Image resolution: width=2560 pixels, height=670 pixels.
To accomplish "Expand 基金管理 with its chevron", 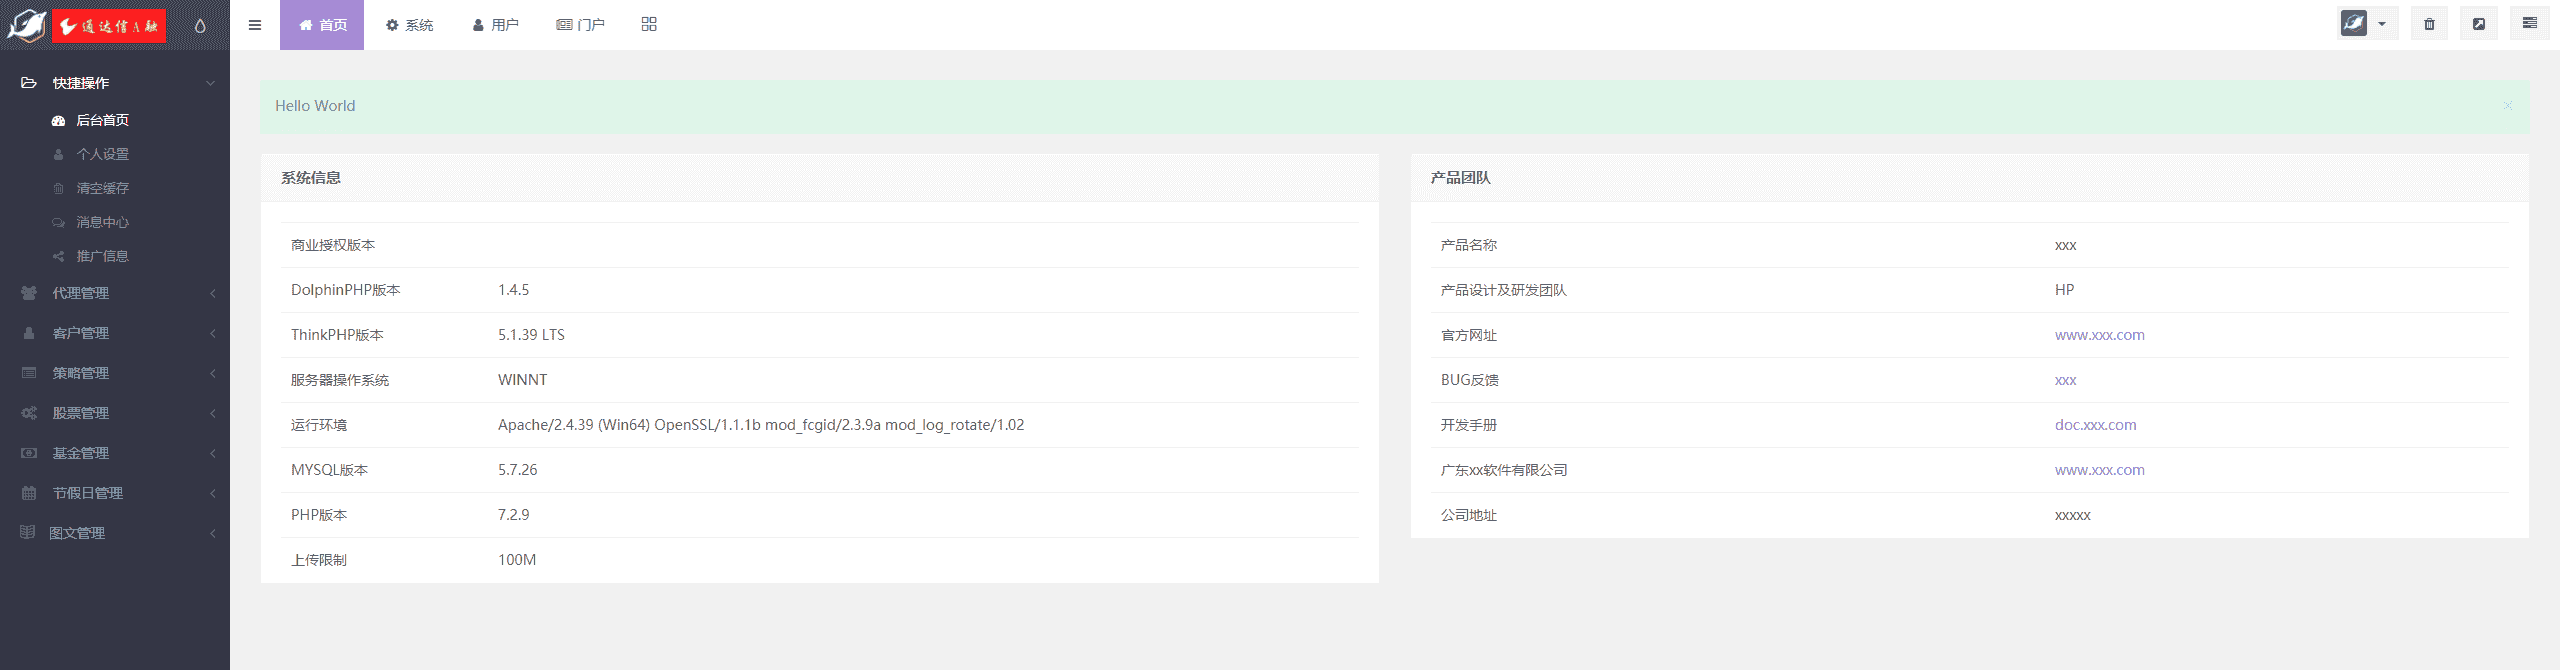I will tap(212, 453).
